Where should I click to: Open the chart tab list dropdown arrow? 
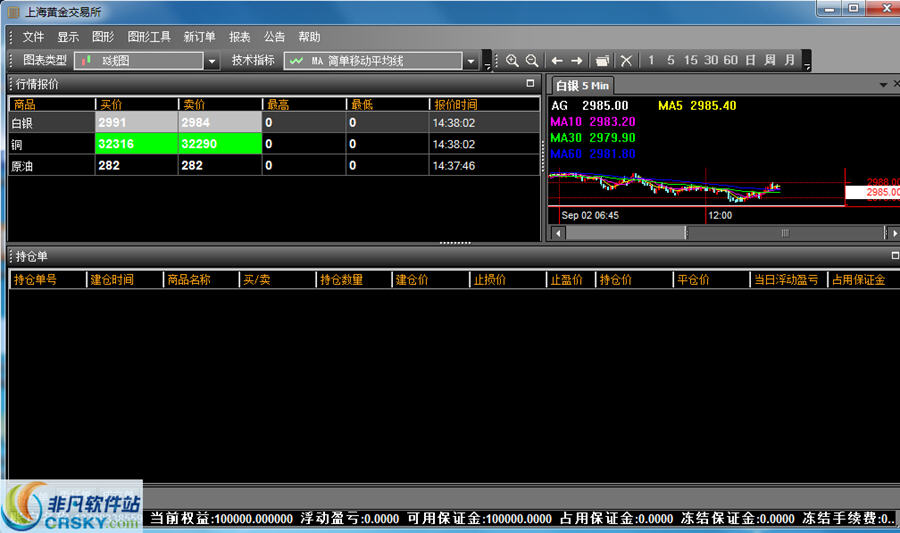tap(883, 84)
